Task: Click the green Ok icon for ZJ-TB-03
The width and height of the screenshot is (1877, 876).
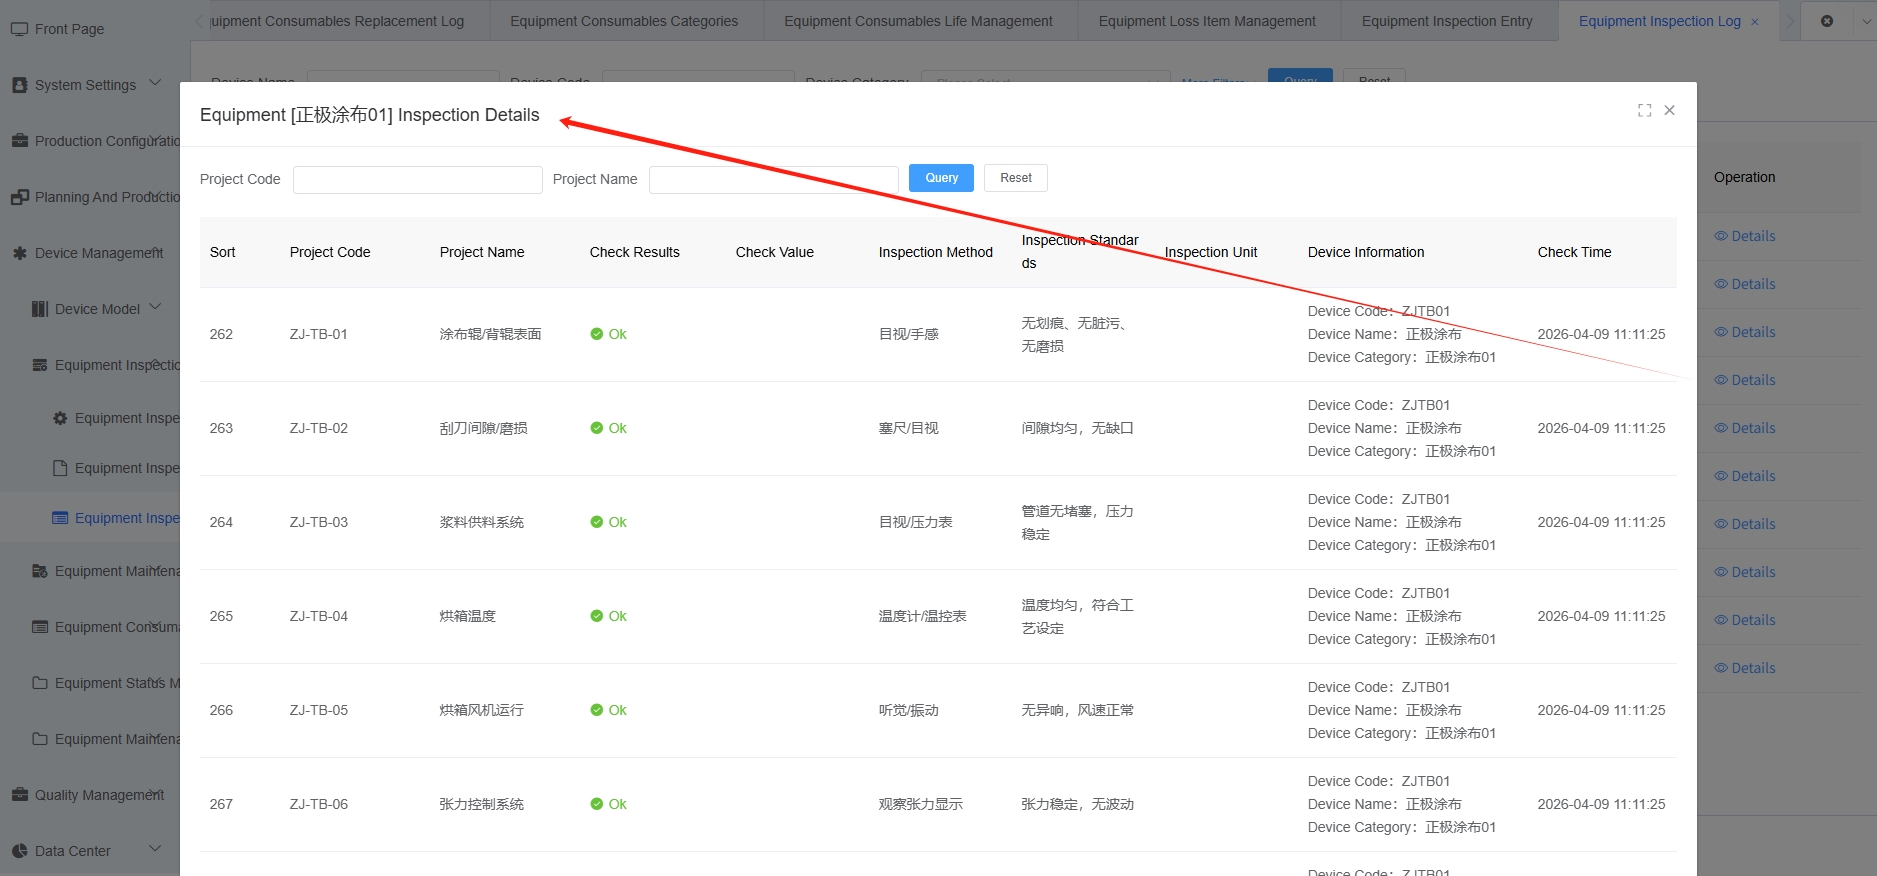Action: click(597, 522)
